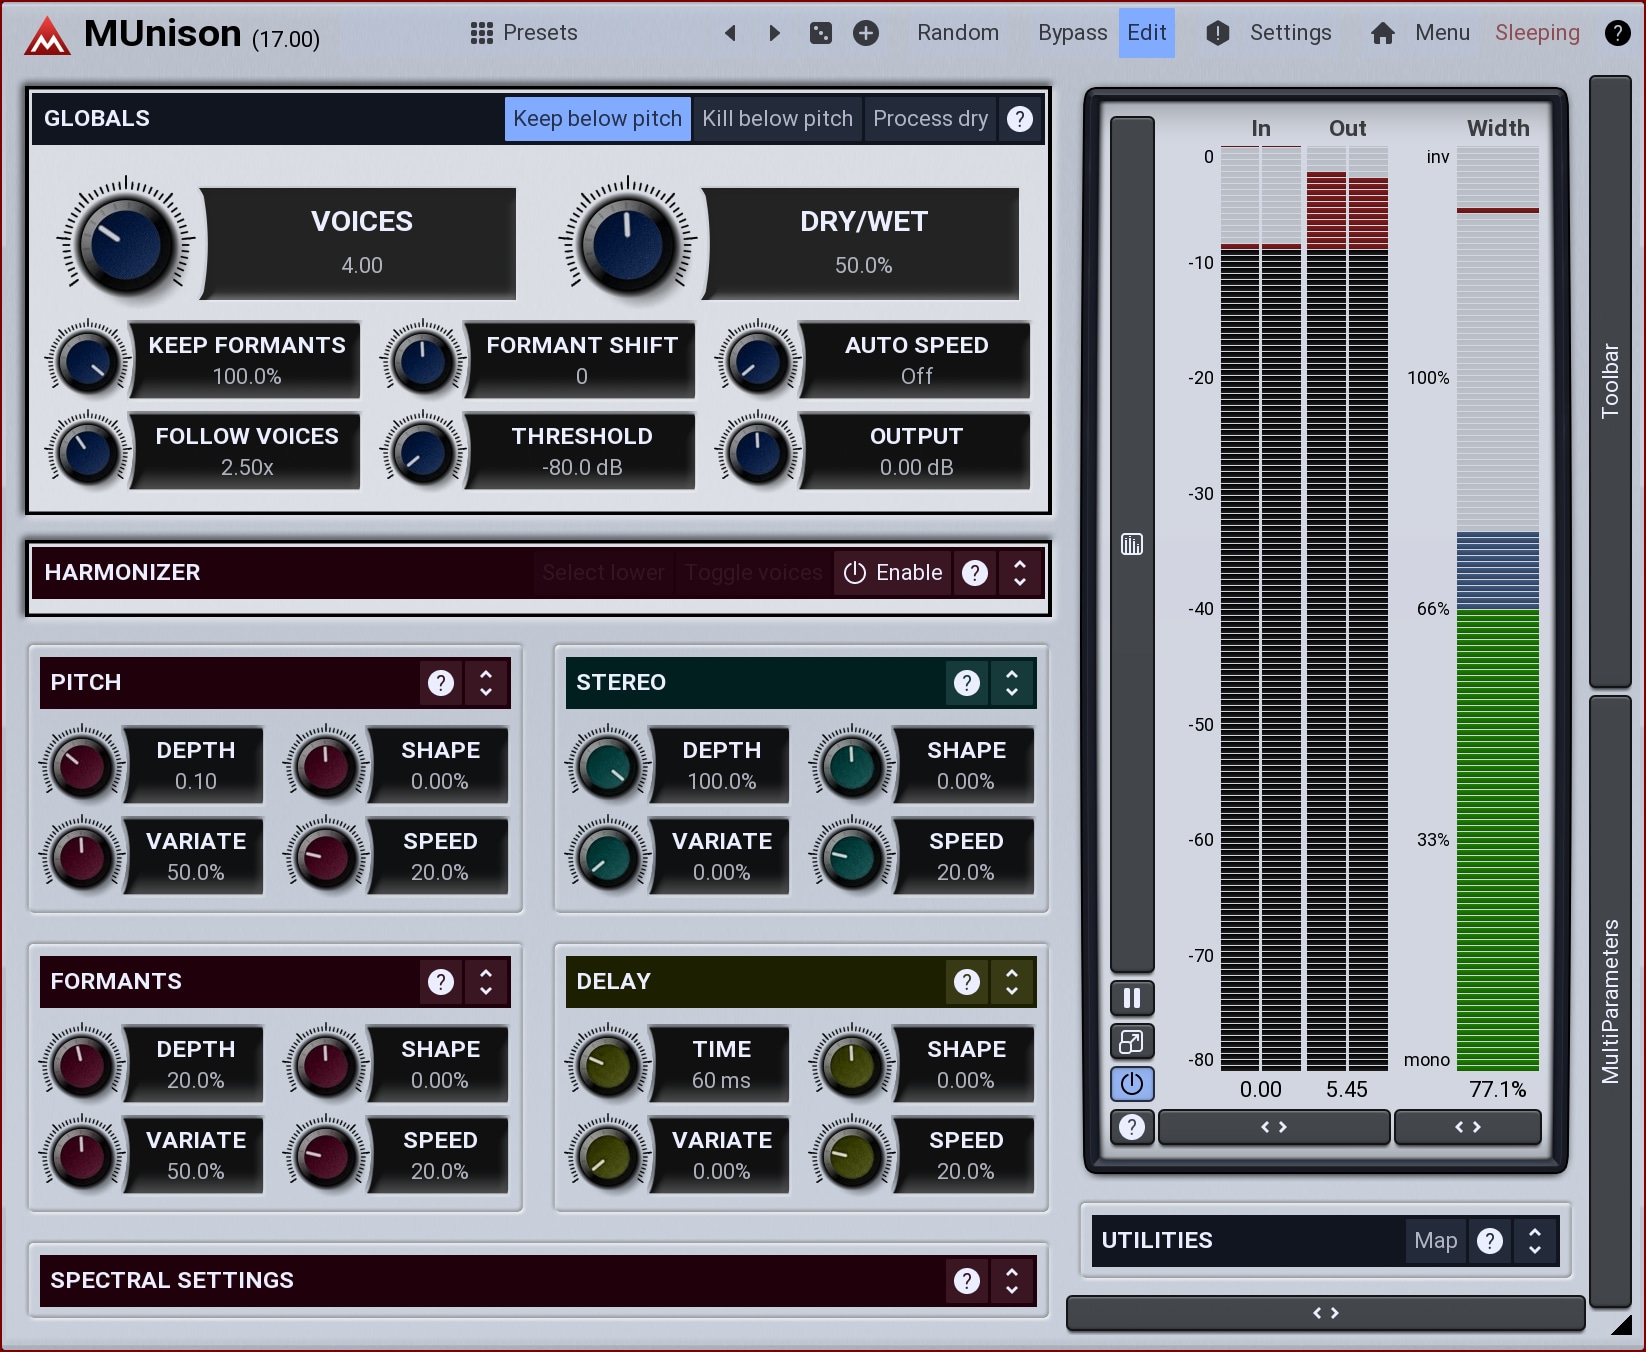This screenshot has height=1352, width=1646.
Task: Open the Presets grid browser
Action: [x=524, y=33]
